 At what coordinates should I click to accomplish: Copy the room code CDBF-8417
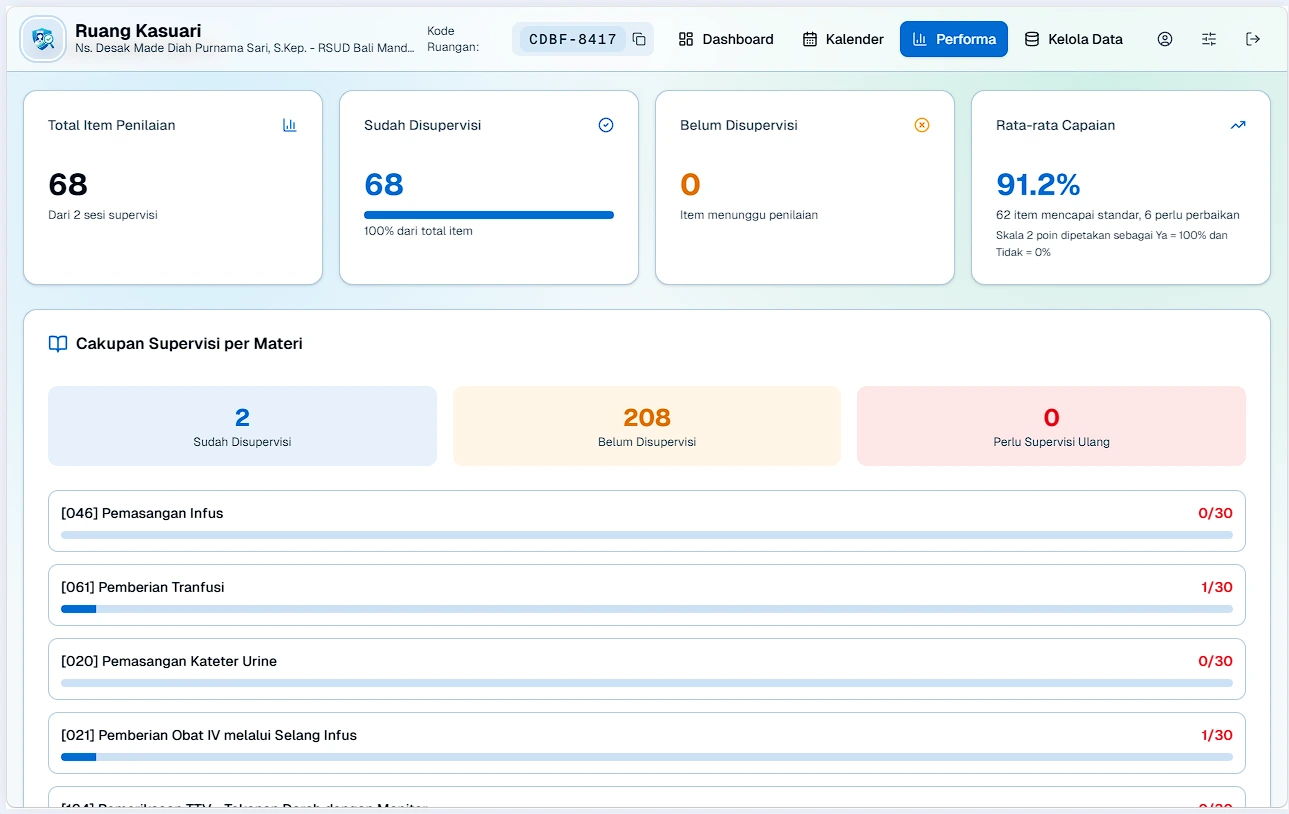639,39
